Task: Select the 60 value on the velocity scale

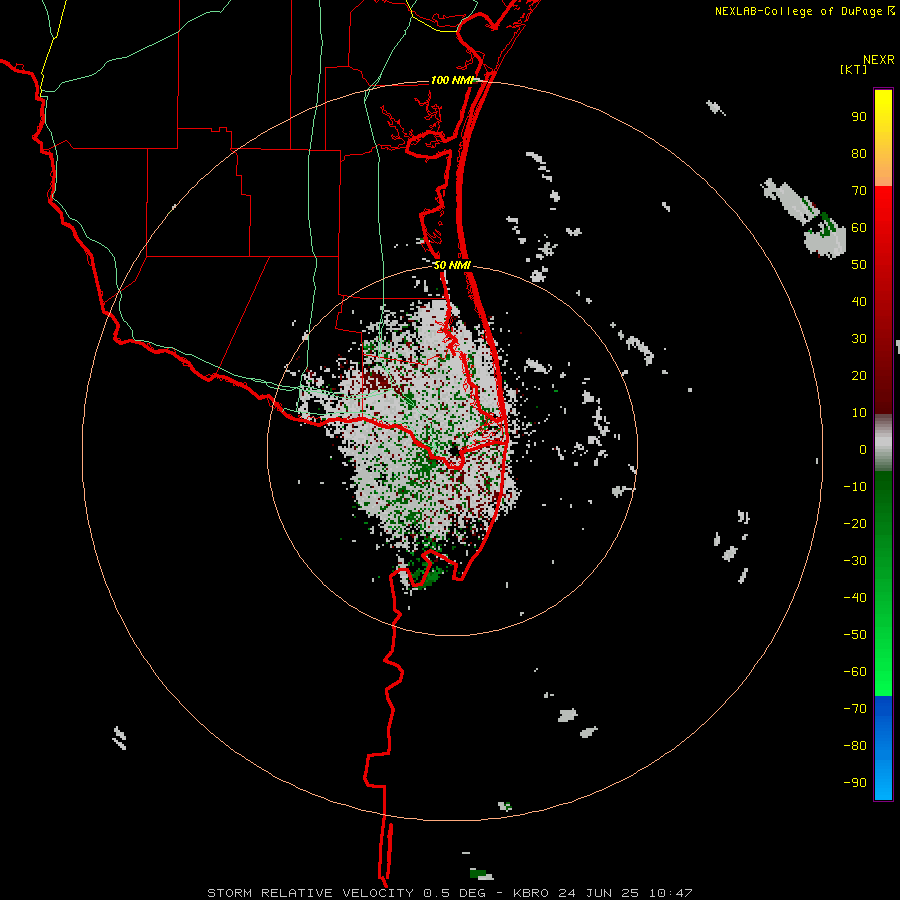Action: (859, 227)
